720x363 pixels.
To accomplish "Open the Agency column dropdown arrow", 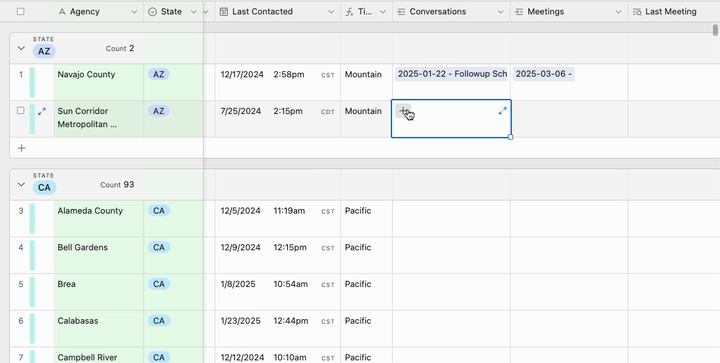I will [x=134, y=11].
